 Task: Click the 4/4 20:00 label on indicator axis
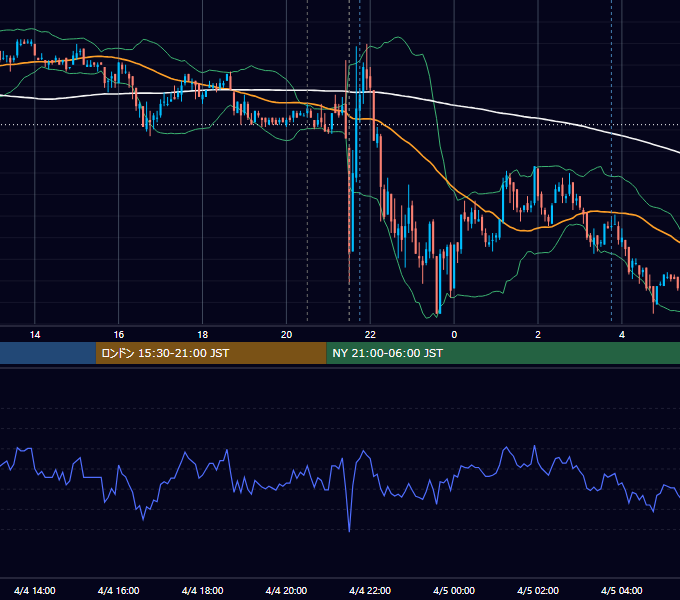click(286, 590)
